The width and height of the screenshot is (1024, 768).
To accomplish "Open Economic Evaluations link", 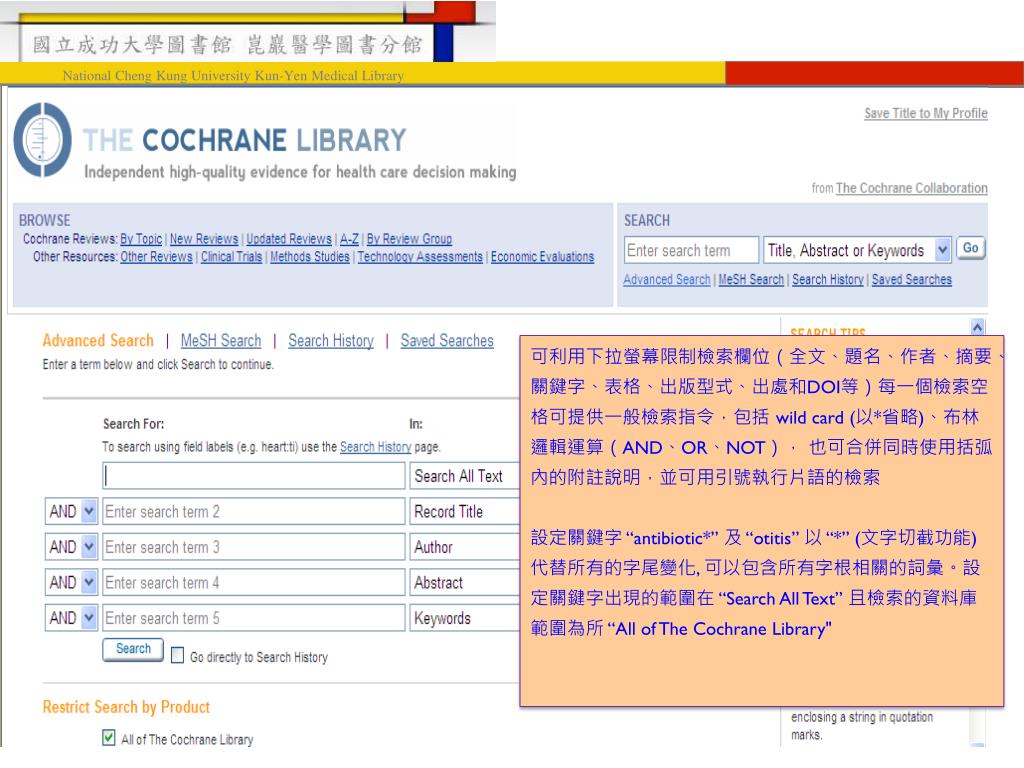I will [542, 257].
